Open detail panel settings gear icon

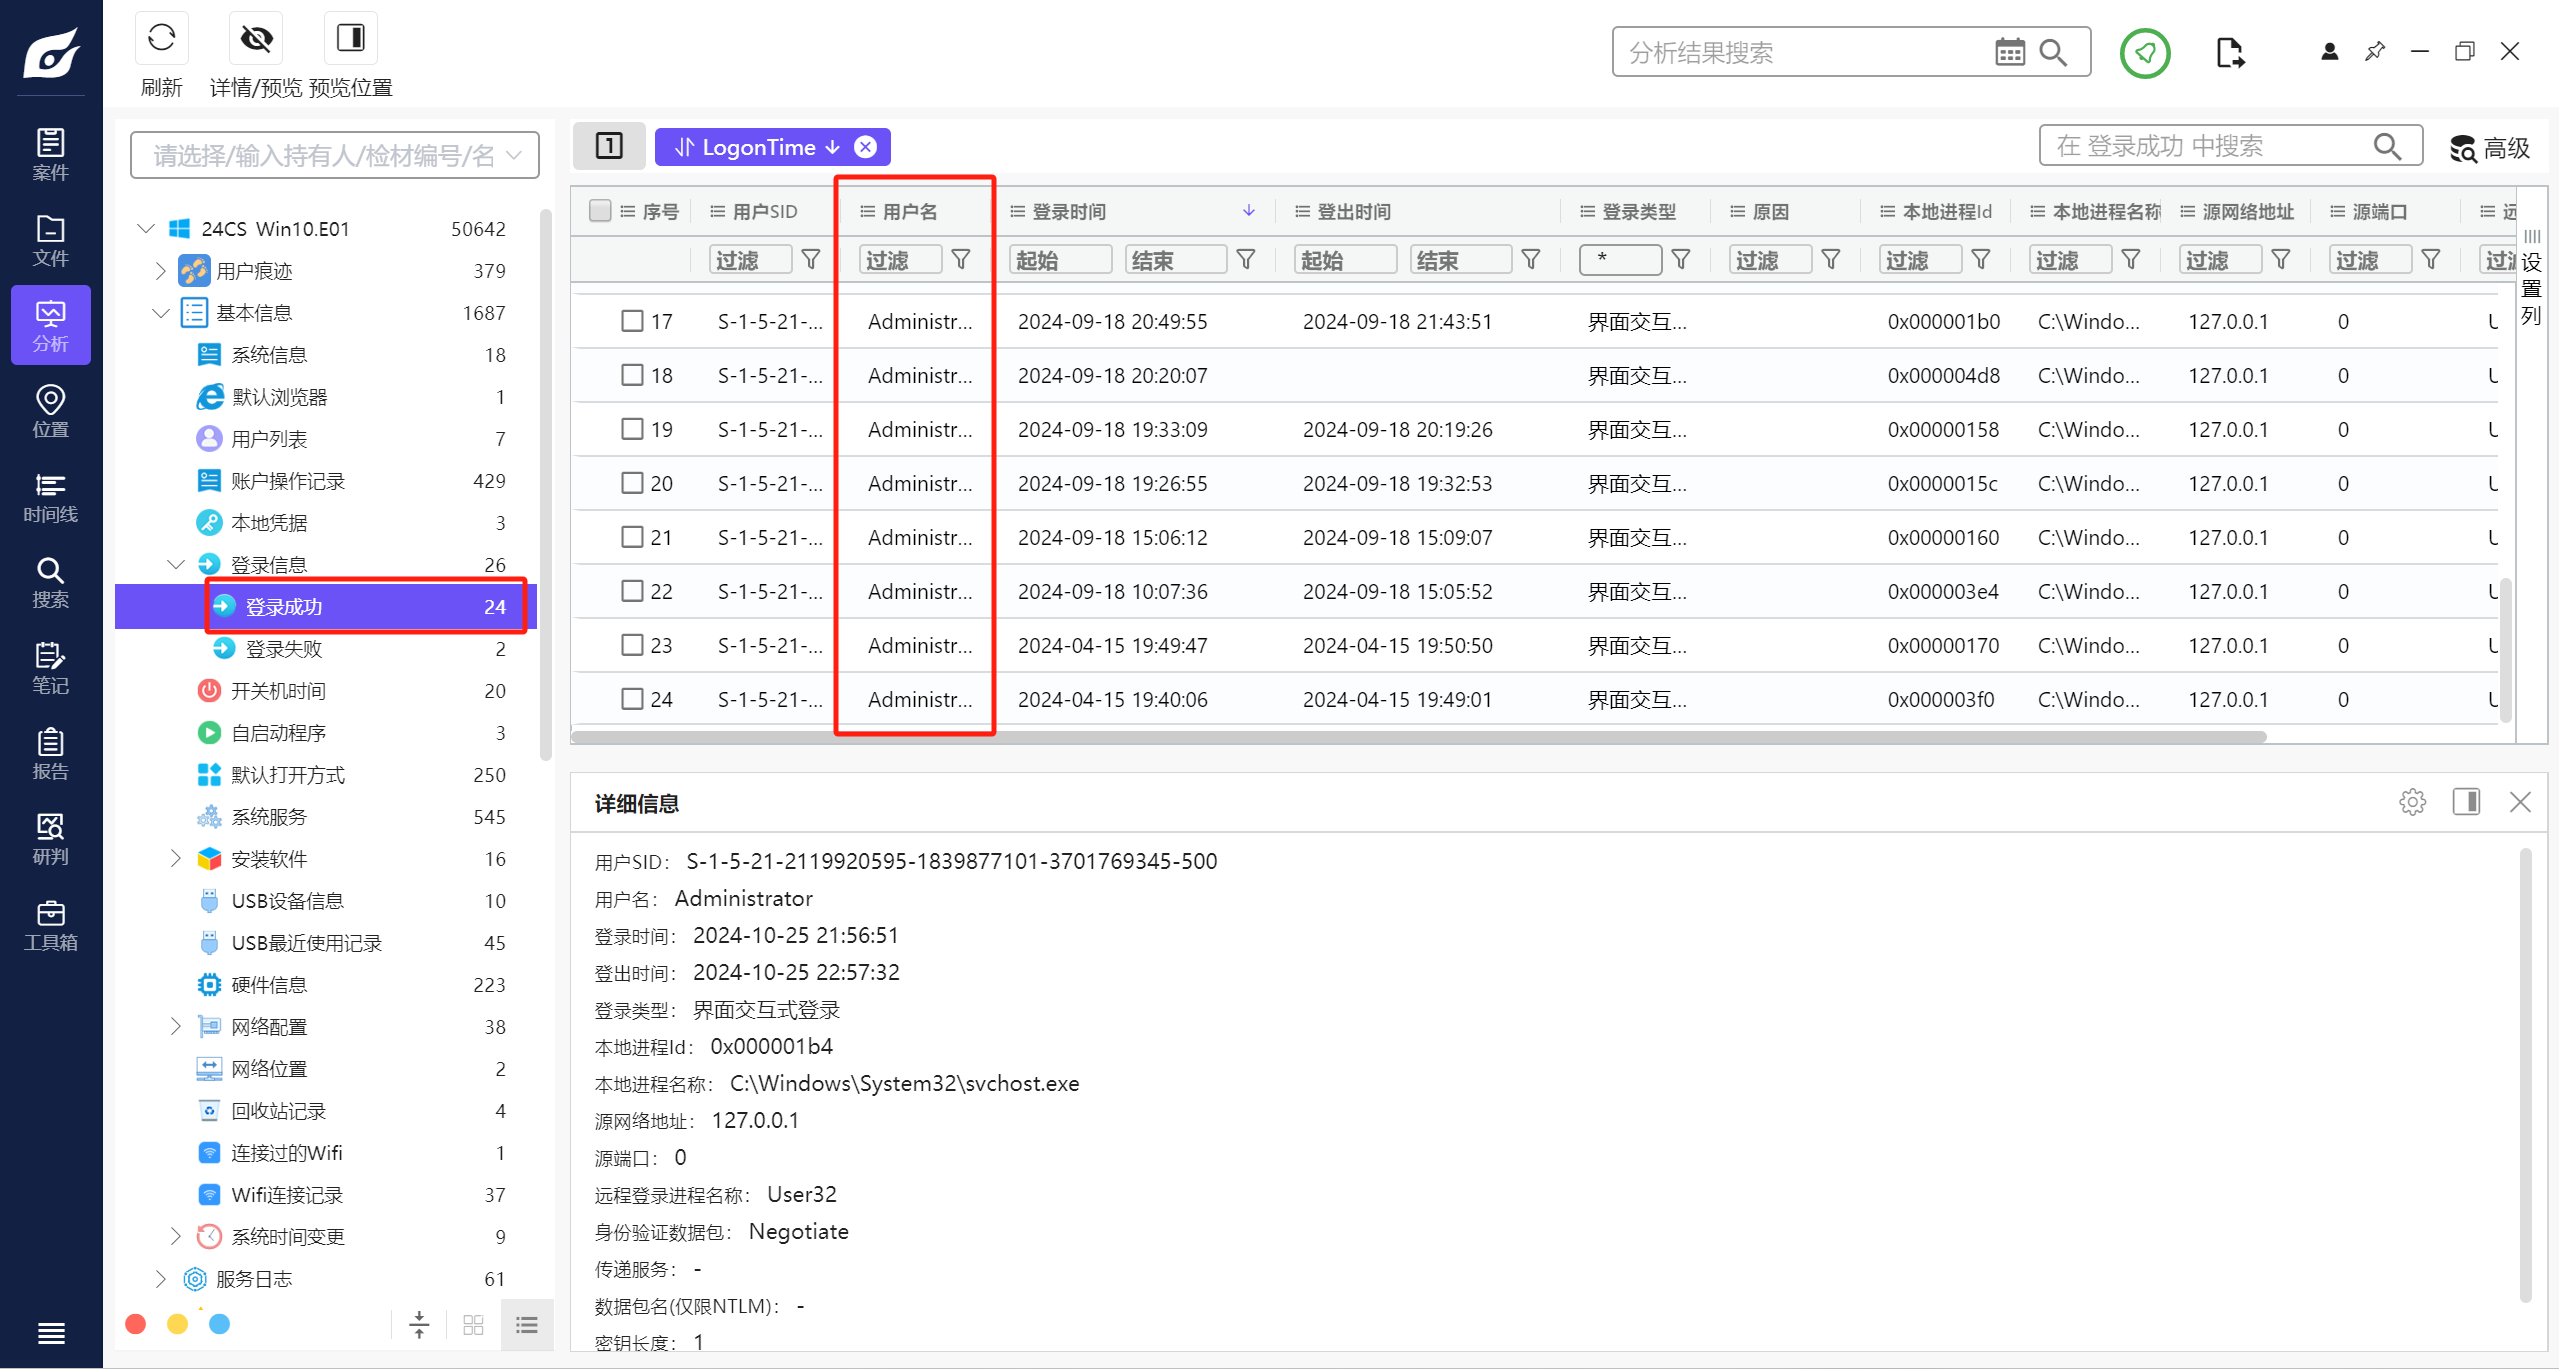pos(2412,802)
